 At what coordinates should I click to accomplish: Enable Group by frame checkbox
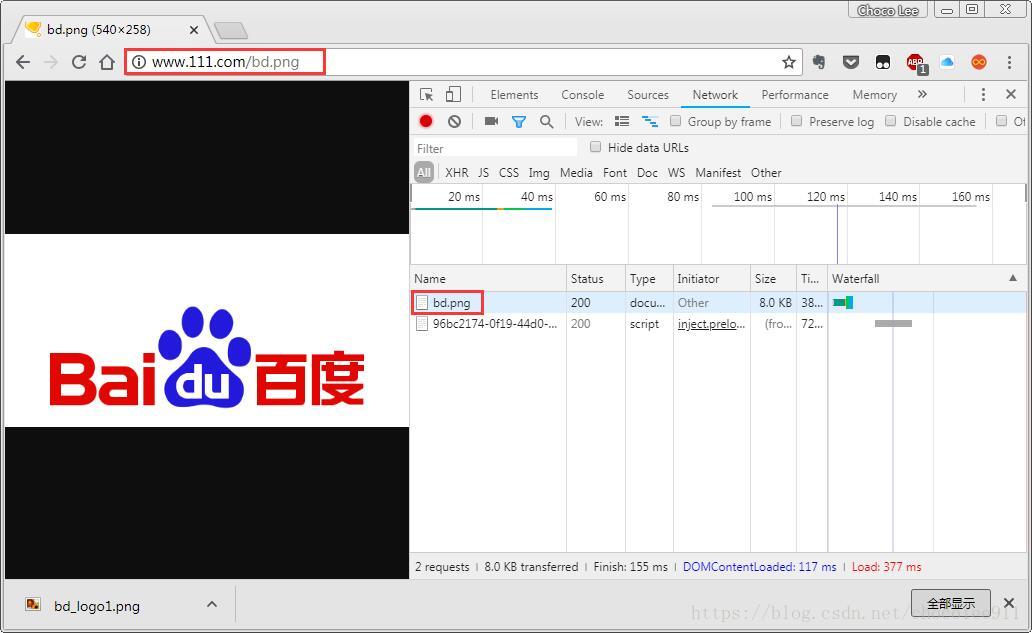675,121
